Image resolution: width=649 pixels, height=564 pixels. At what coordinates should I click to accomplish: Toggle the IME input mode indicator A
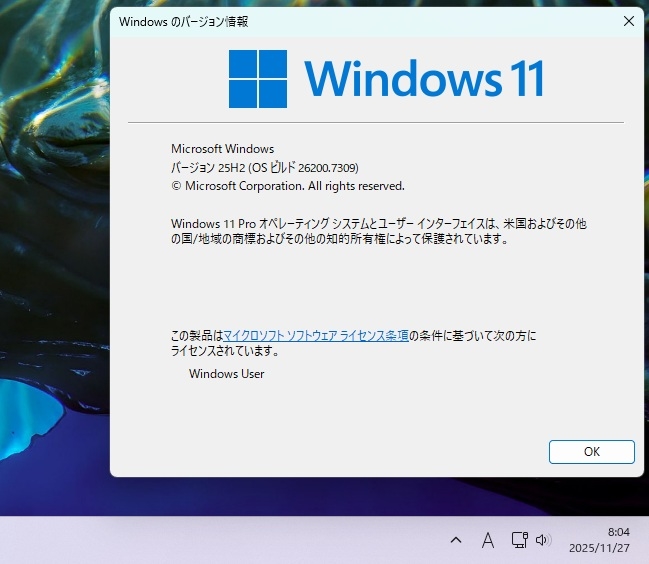488,540
